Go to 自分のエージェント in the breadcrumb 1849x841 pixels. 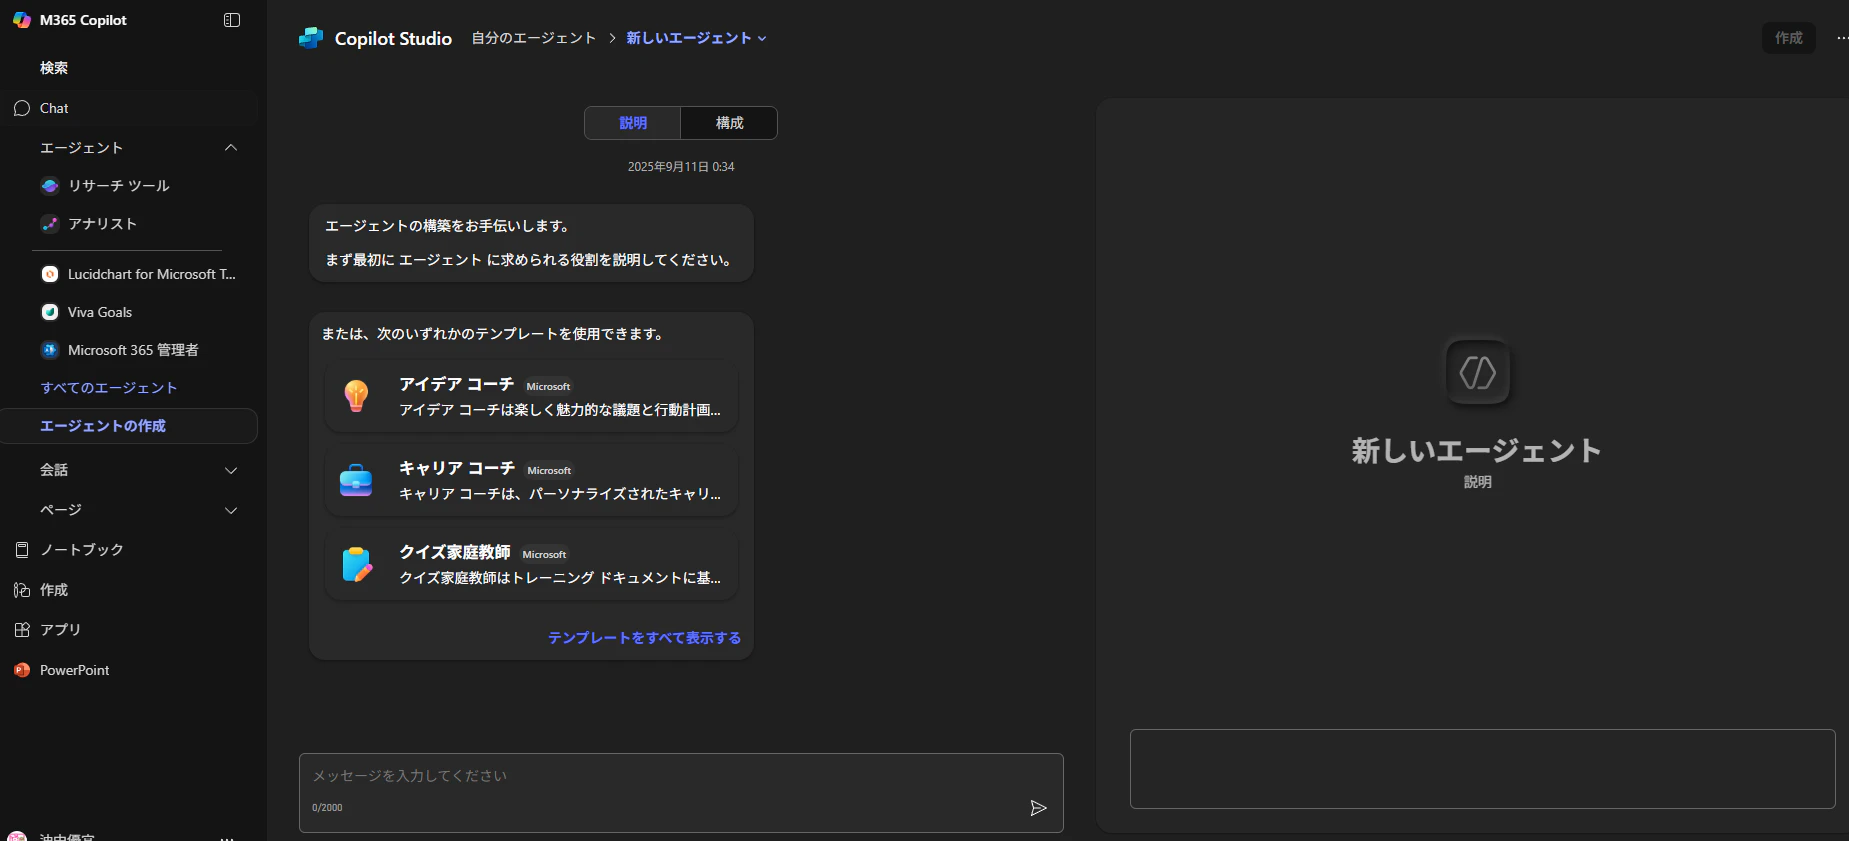534,38
